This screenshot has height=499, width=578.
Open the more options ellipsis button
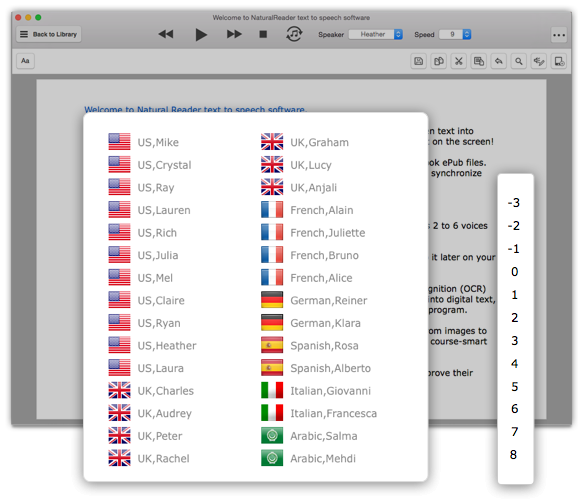click(559, 35)
